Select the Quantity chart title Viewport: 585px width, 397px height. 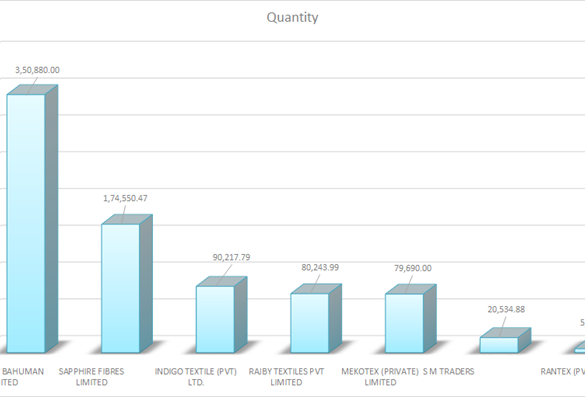tap(292, 17)
